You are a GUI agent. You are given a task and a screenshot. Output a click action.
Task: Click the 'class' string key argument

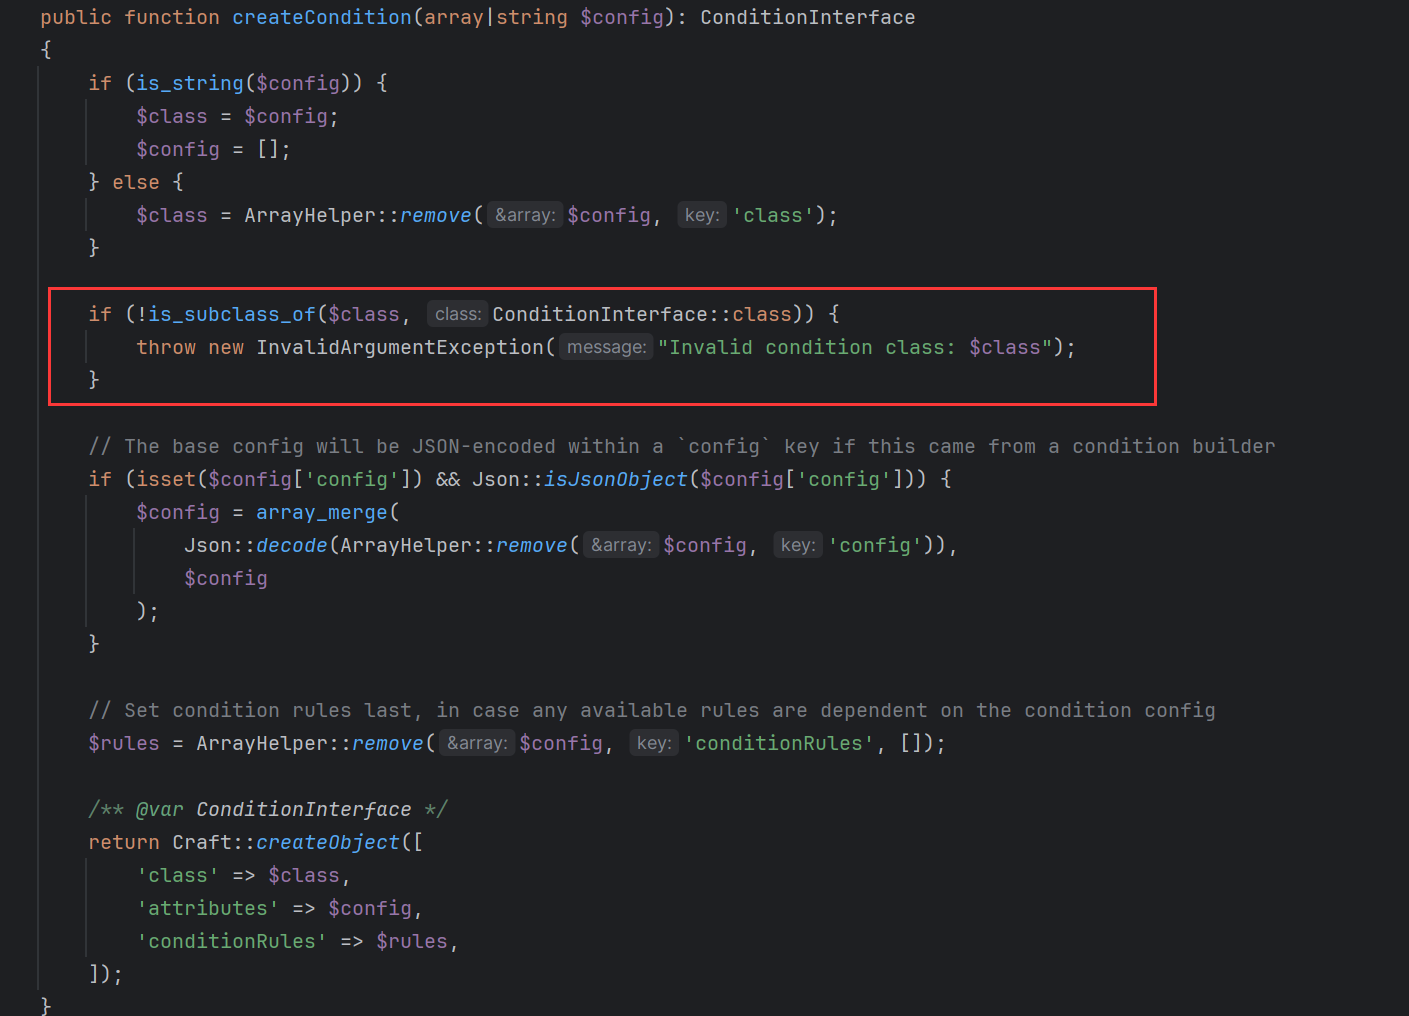click(773, 215)
